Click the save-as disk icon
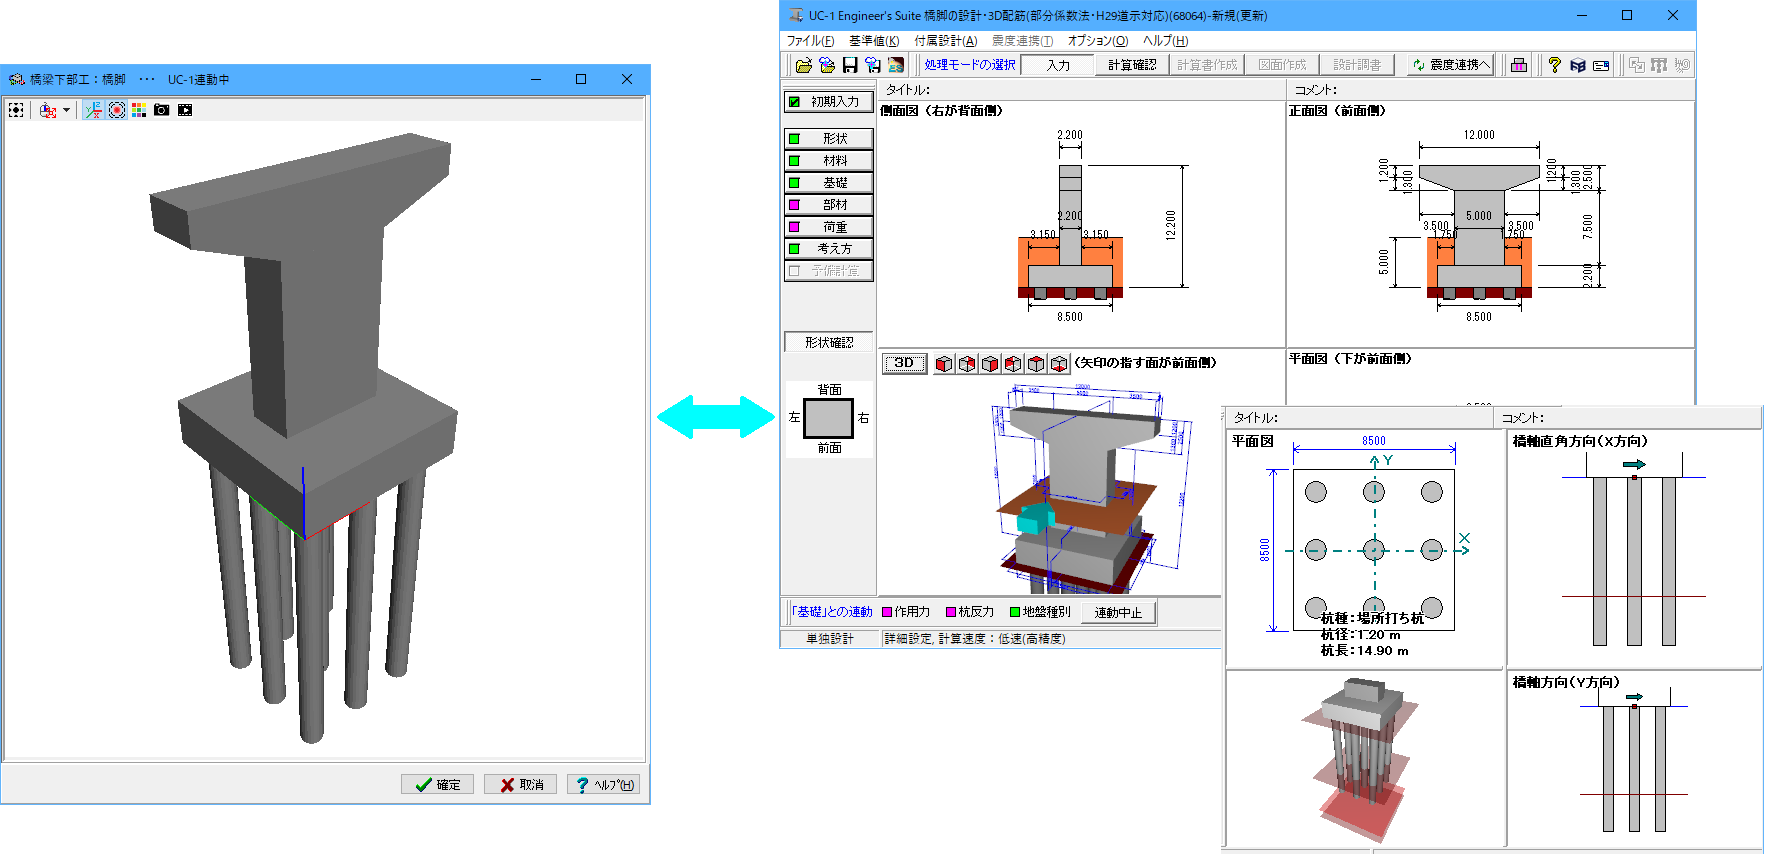The height and width of the screenshot is (854, 1770). 873,65
